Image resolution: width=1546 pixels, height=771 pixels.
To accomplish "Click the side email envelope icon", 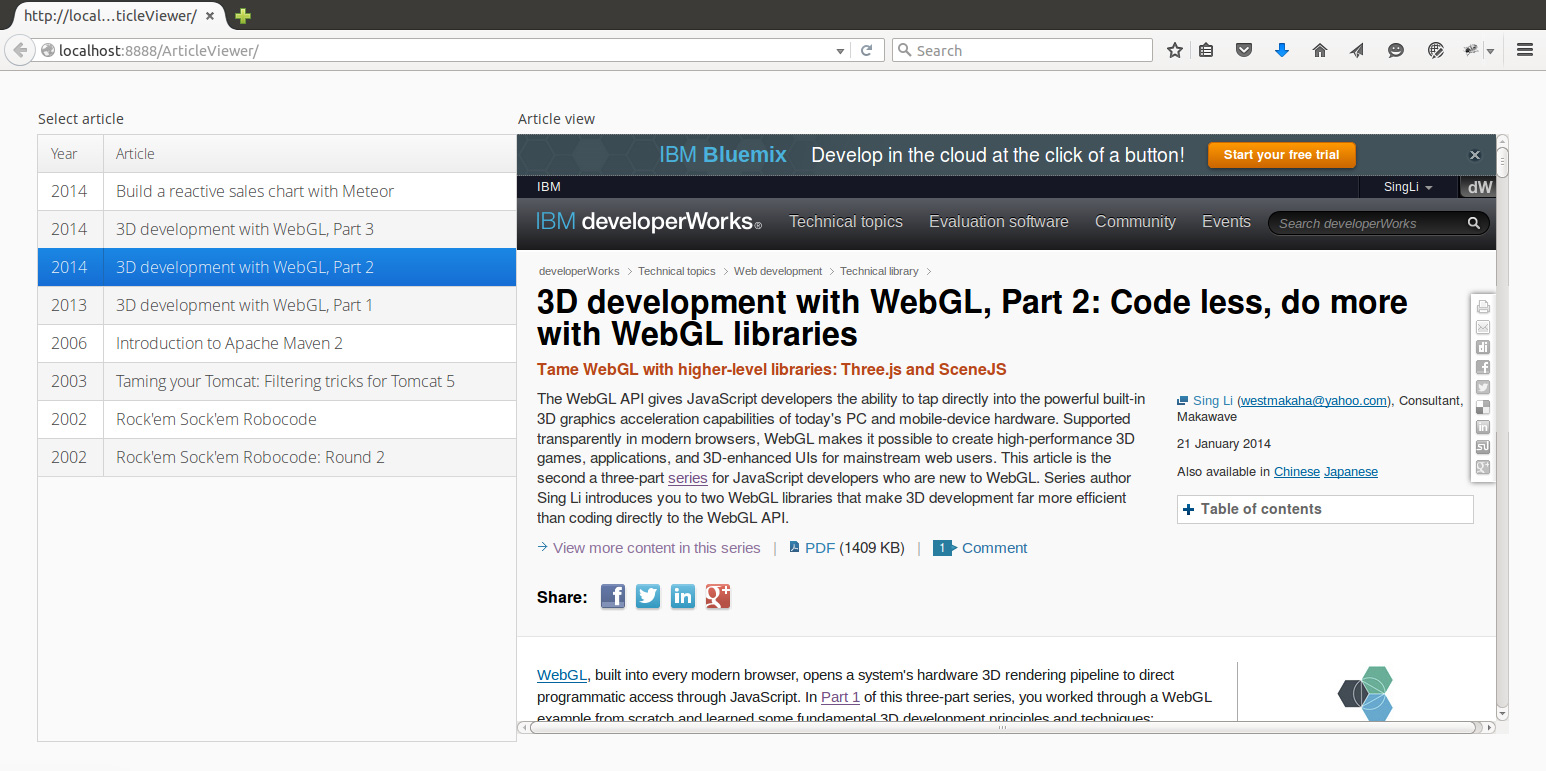I will 1483,327.
